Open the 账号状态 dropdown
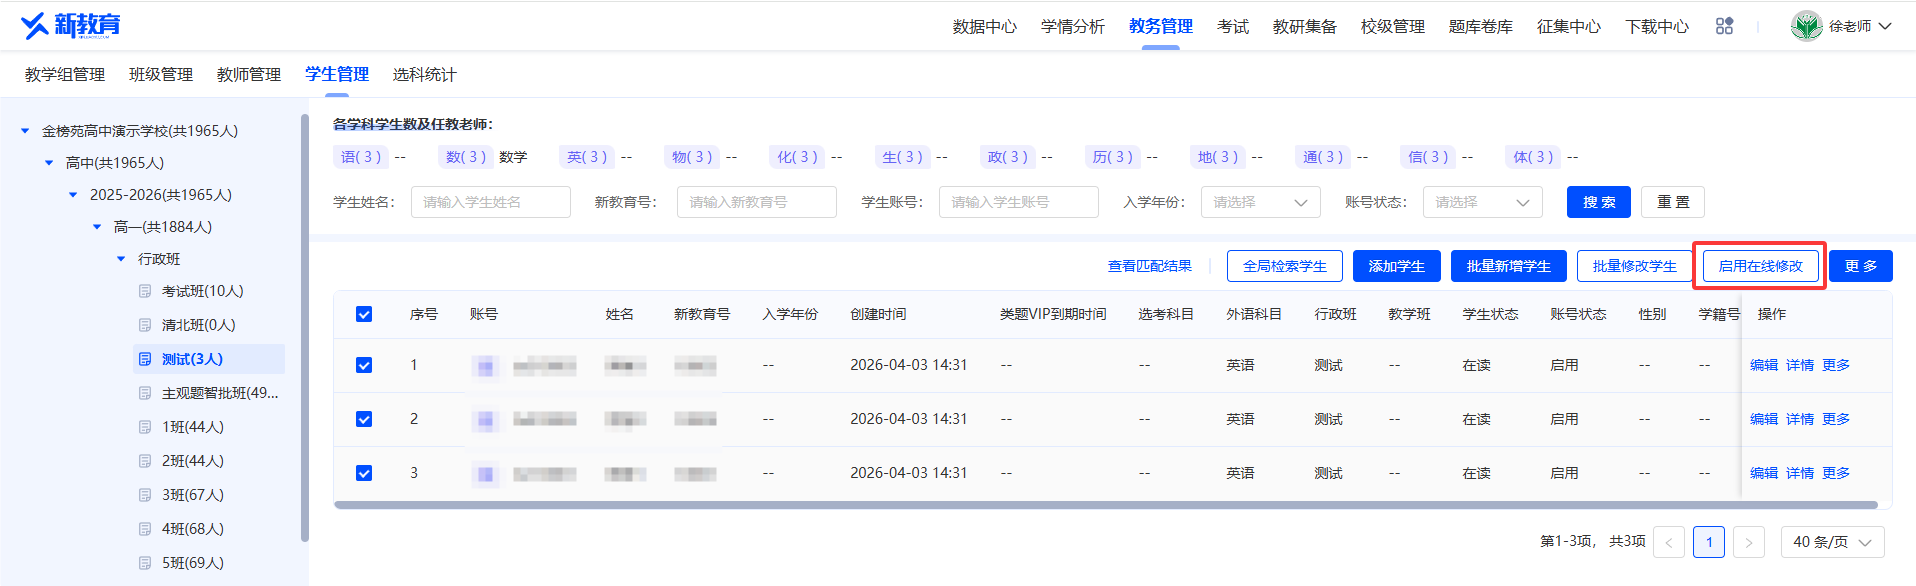The height and width of the screenshot is (586, 1916). tap(1482, 202)
